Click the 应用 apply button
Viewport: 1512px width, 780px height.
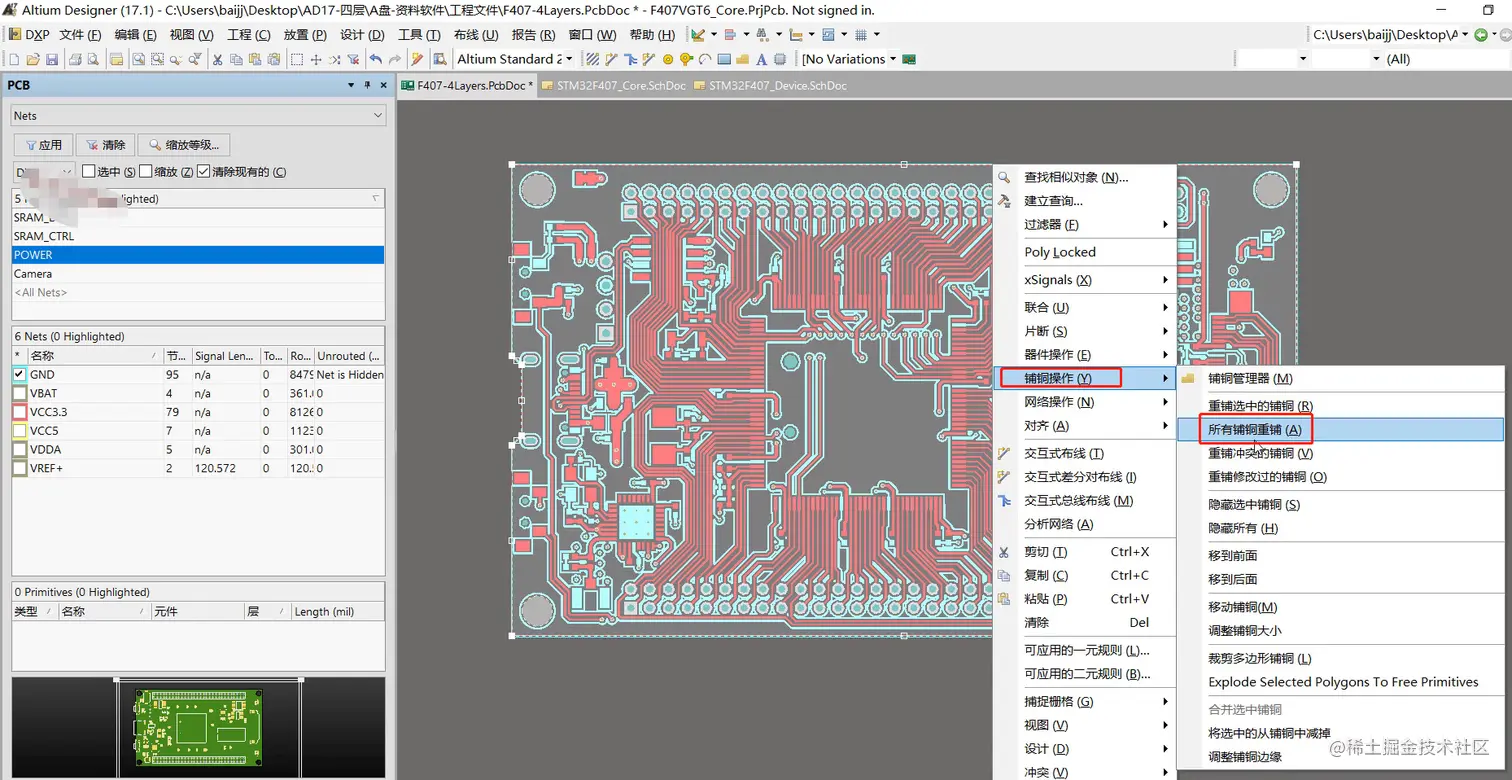[x=43, y=145]
